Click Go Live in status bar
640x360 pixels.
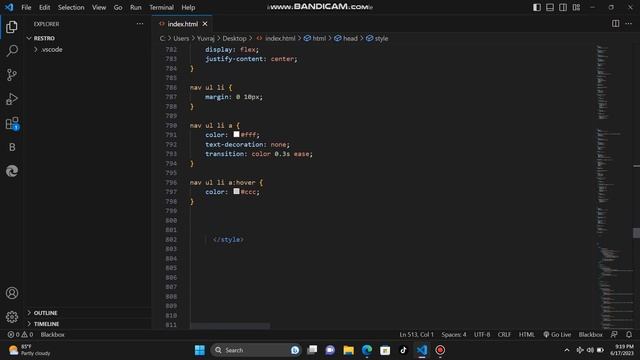pyautogui.click(x=557, y=335)
